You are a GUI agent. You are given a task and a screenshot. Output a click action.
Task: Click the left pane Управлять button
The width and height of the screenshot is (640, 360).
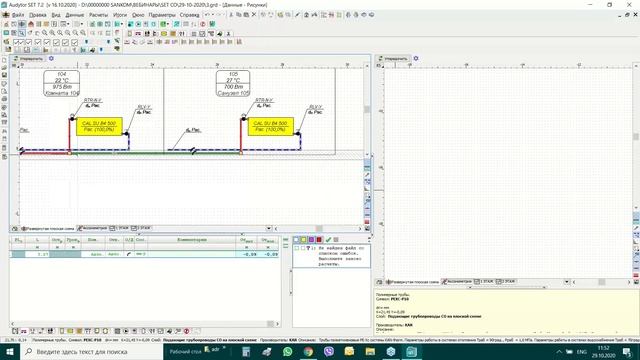point(28,58)
